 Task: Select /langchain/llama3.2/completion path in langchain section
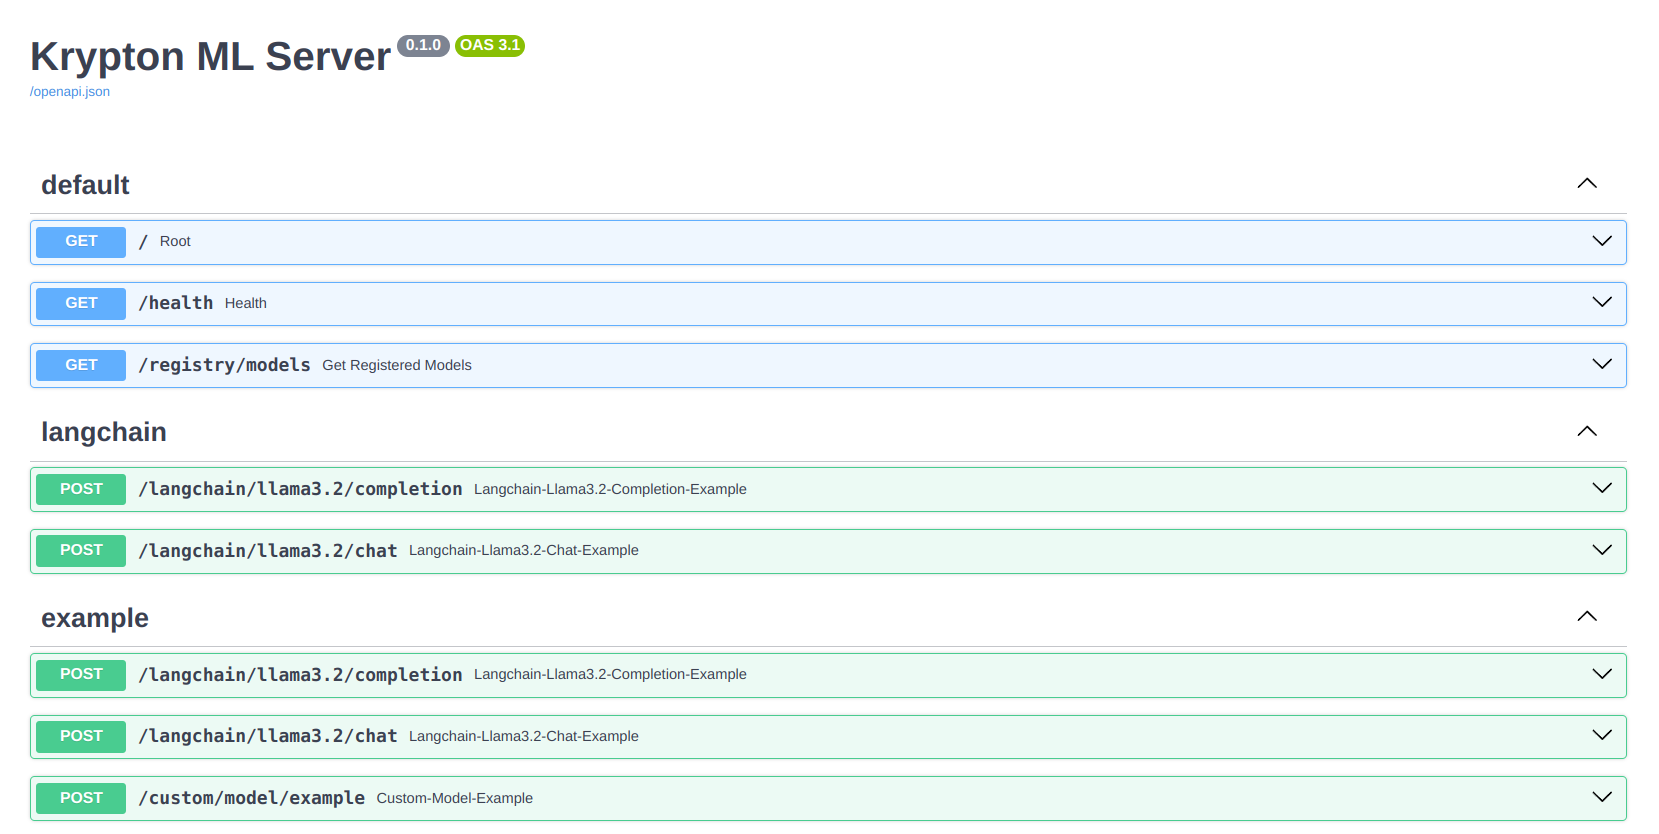pyautogui.click(x=300, y=489)
